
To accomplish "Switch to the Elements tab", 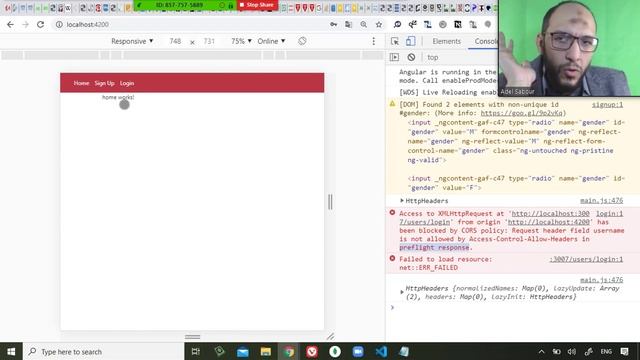I will (447, 41).
